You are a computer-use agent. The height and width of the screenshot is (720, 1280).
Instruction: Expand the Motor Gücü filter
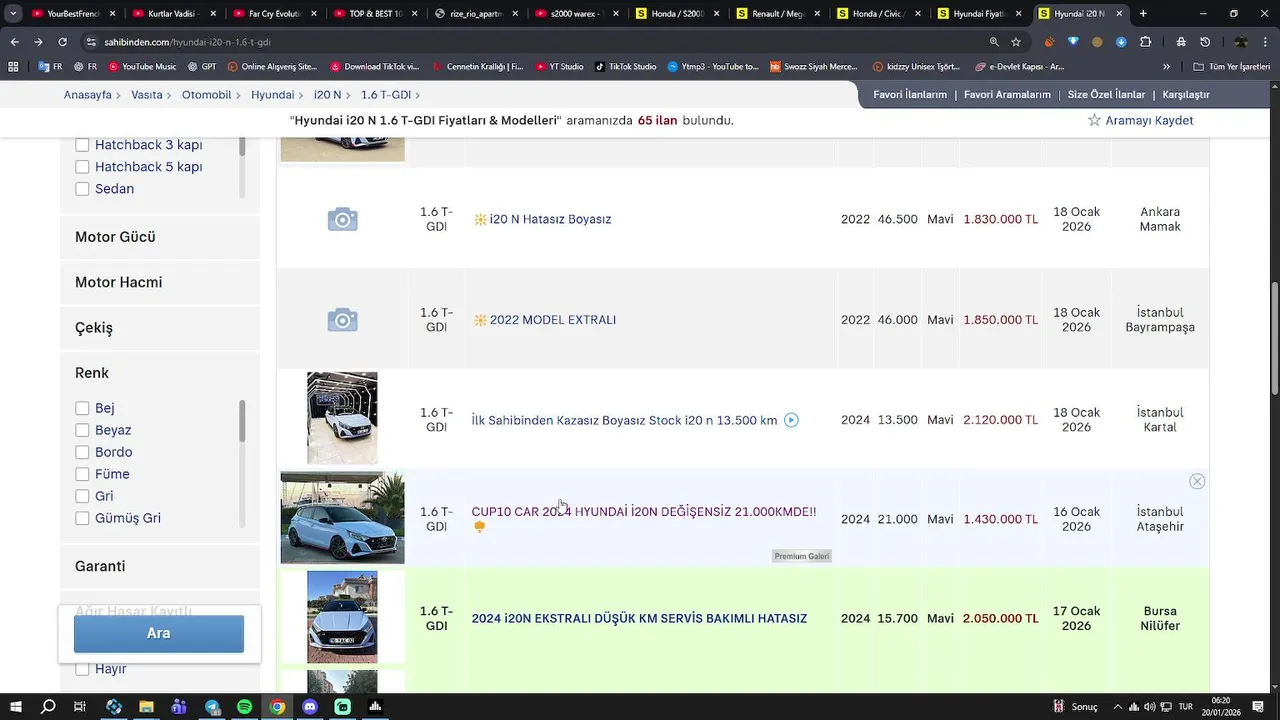tap(160, 237)
